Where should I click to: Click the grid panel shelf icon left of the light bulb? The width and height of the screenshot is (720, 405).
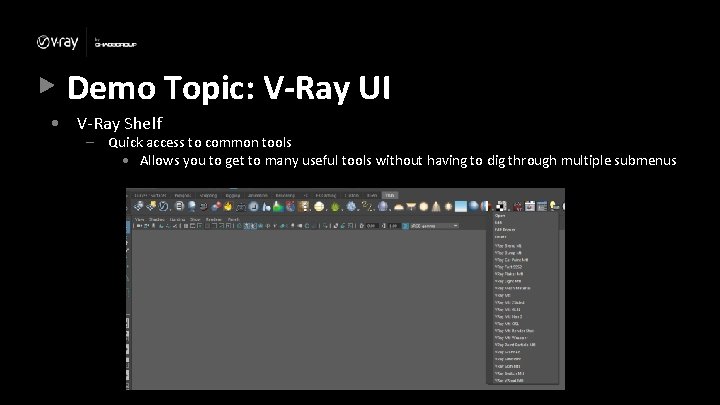tap(542, 207)
